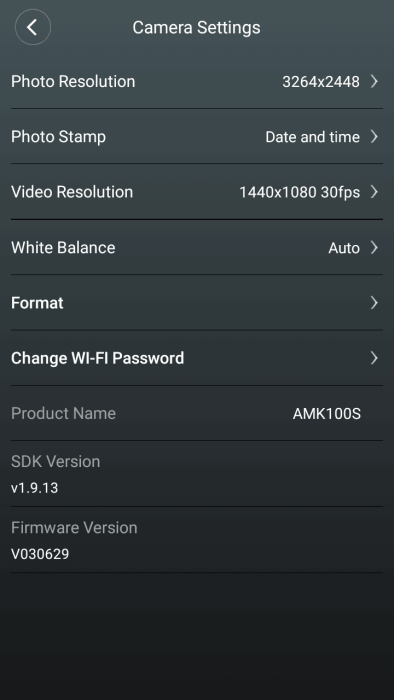Open the Video Resolution setting
394x700 pixels.
click(197, 192)
